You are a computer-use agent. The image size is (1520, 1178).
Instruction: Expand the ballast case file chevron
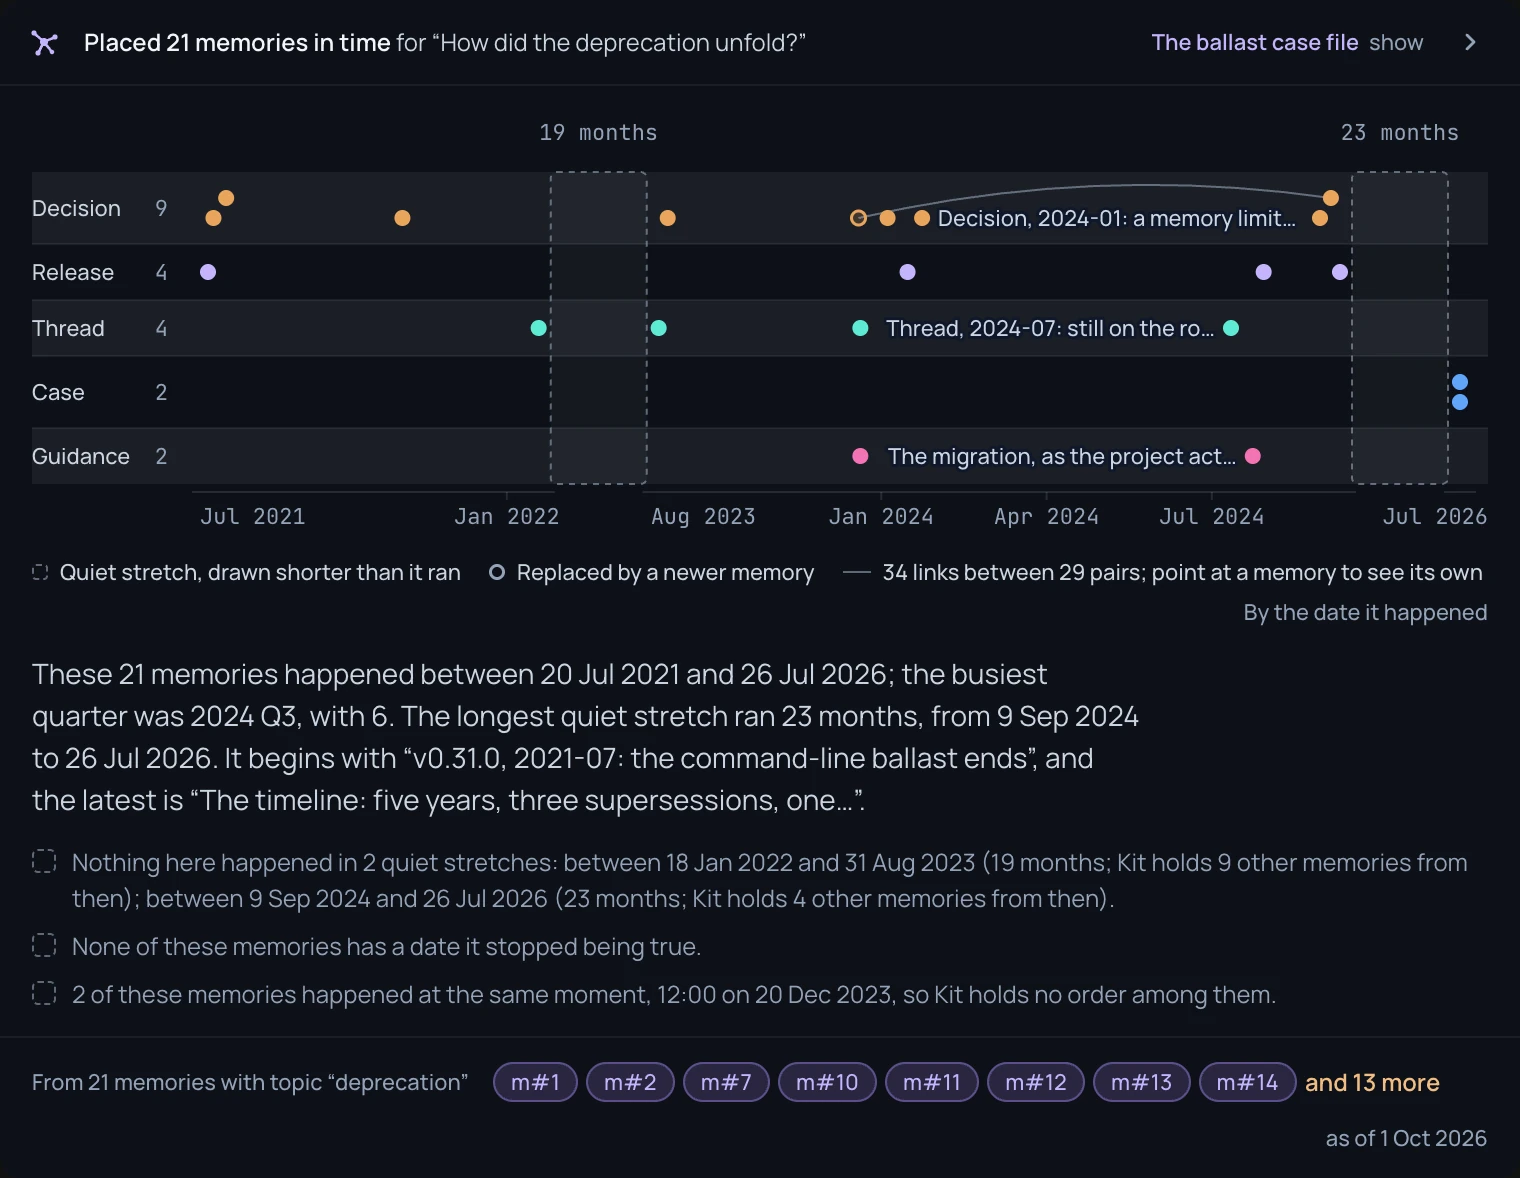coord(1470,42)
